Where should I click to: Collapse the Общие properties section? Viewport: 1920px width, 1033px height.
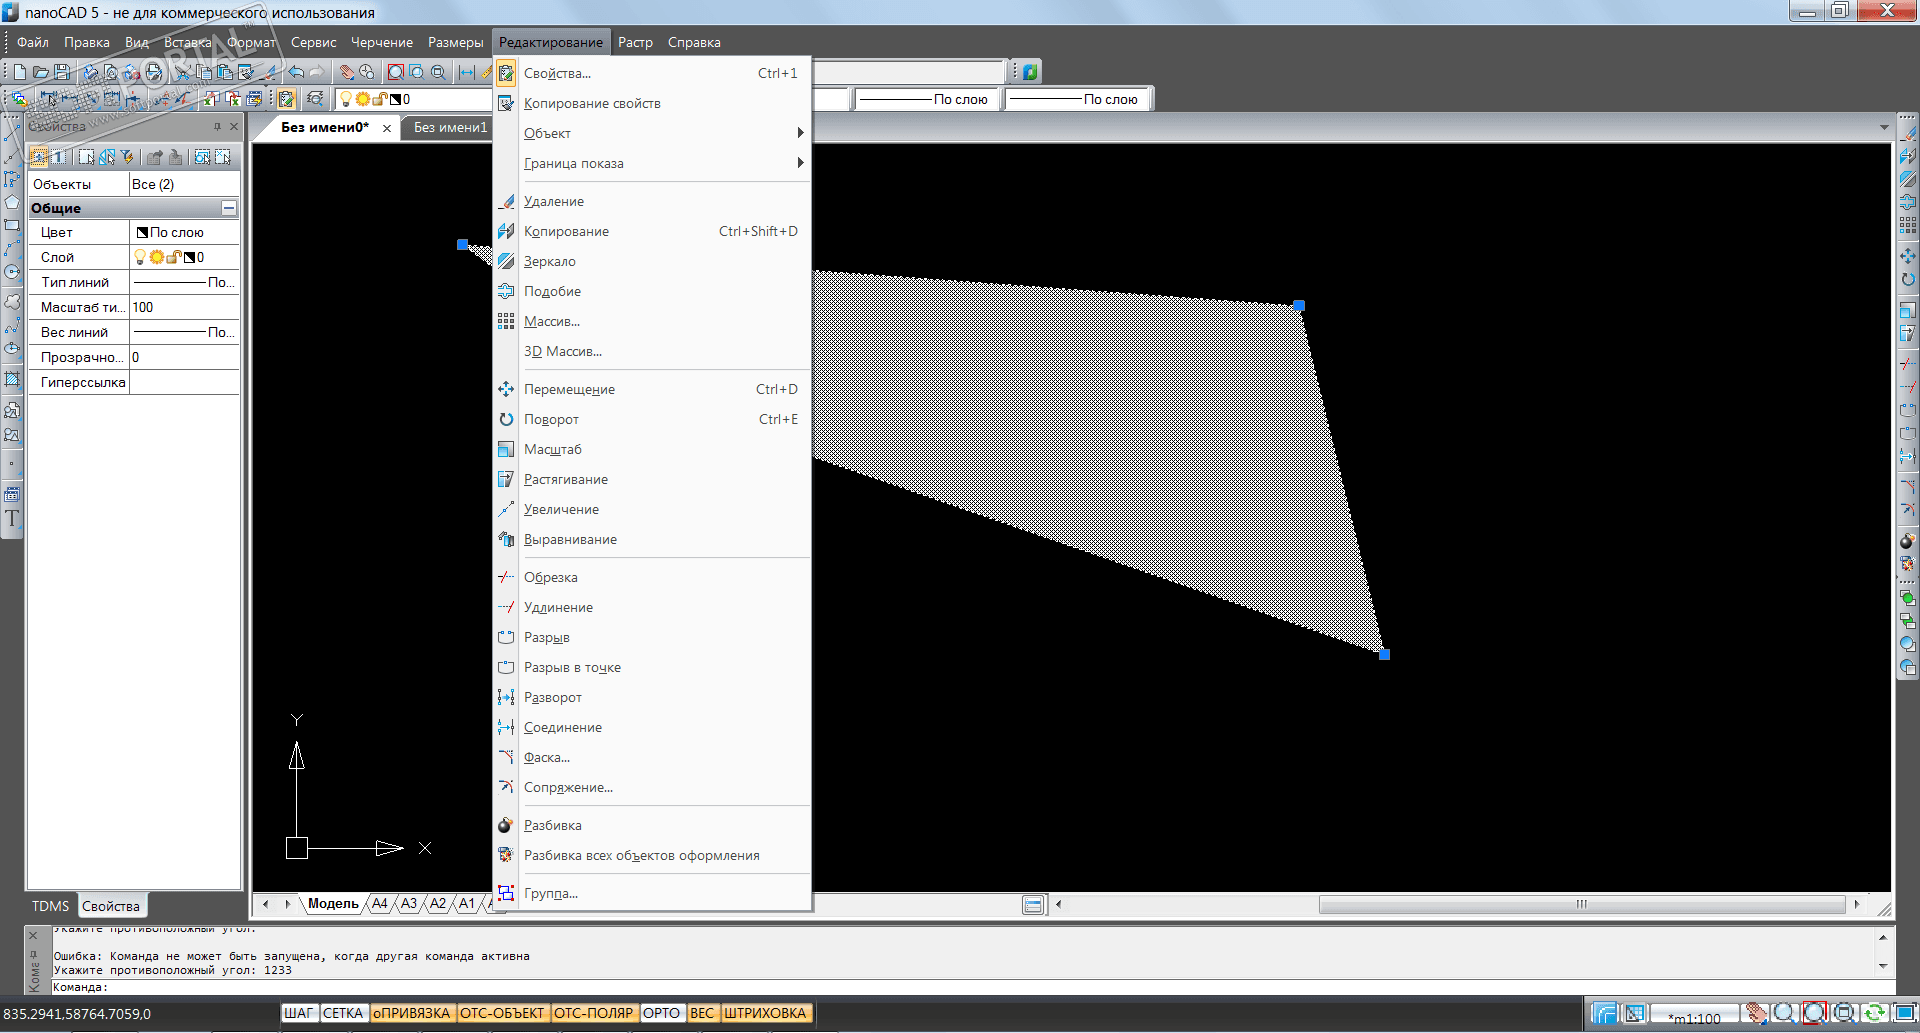coord(229,208)
